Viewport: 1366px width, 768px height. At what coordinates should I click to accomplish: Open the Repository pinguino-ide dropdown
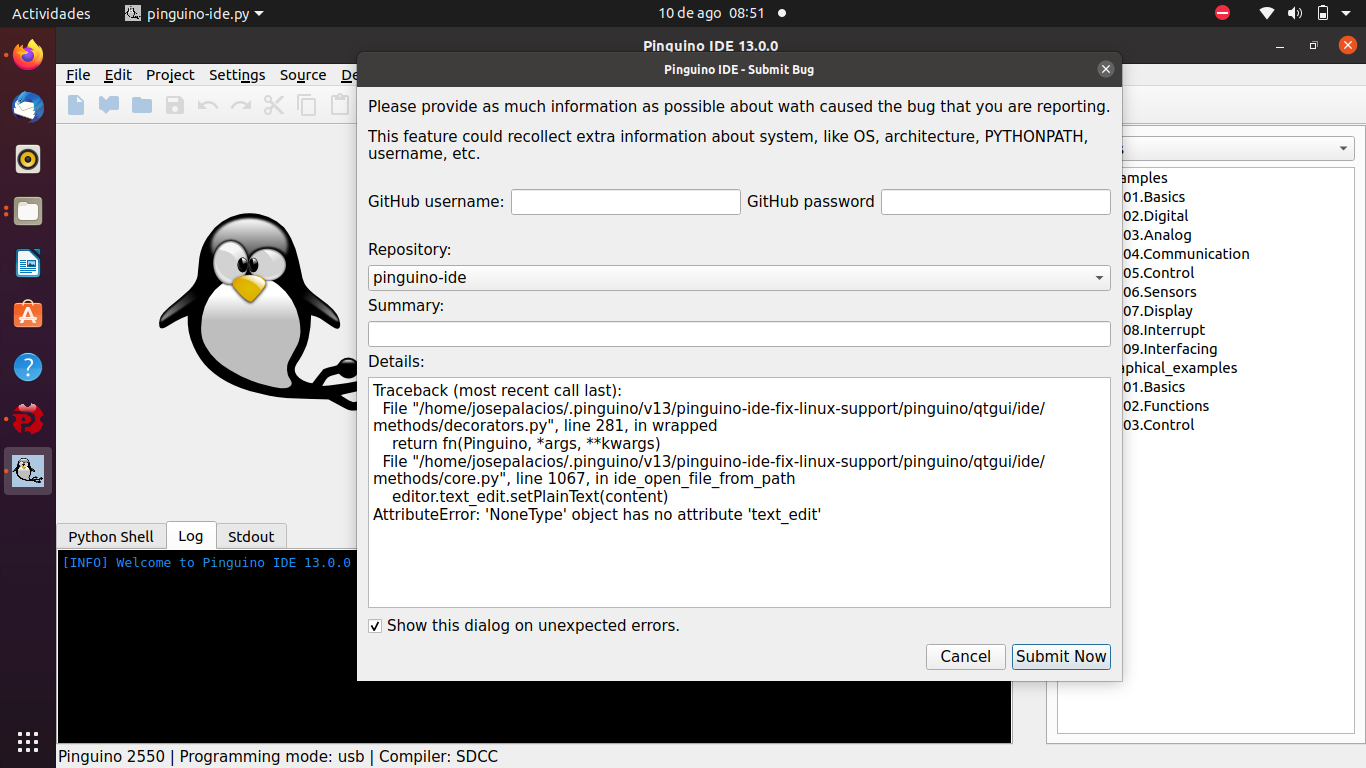739,278
